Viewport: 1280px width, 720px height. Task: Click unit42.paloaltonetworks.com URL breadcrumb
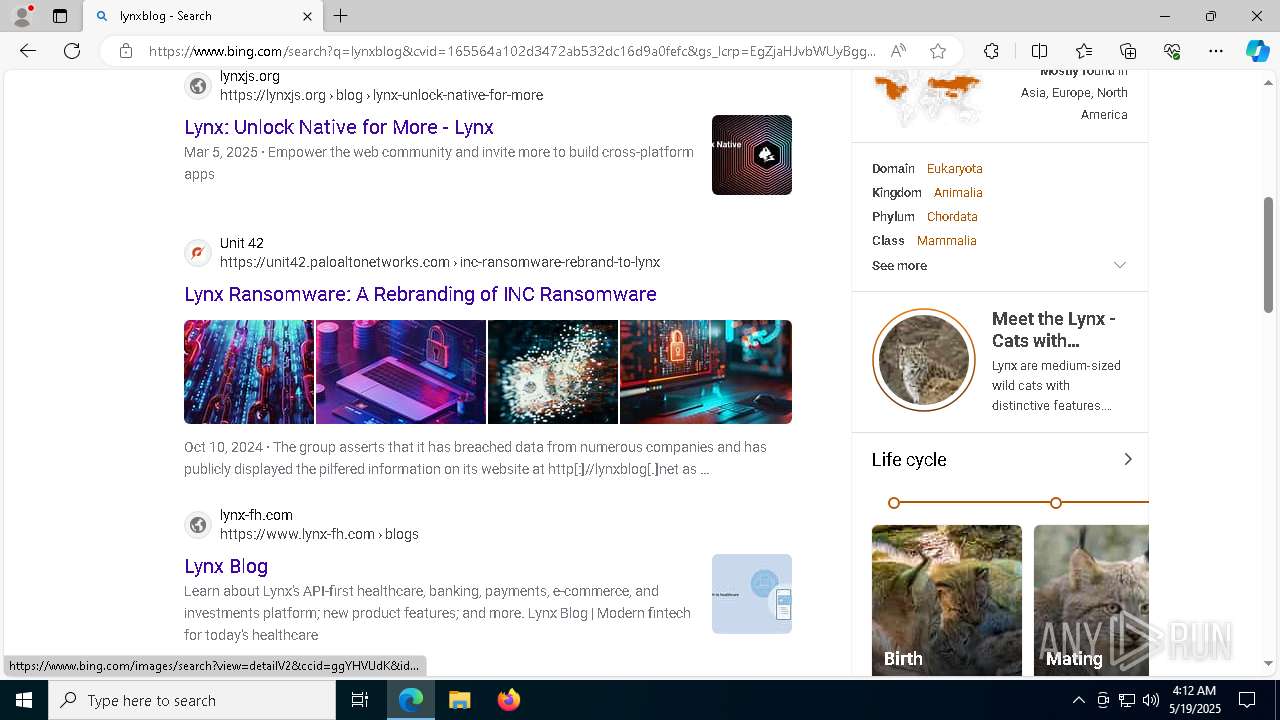click(x=440, y=262)
